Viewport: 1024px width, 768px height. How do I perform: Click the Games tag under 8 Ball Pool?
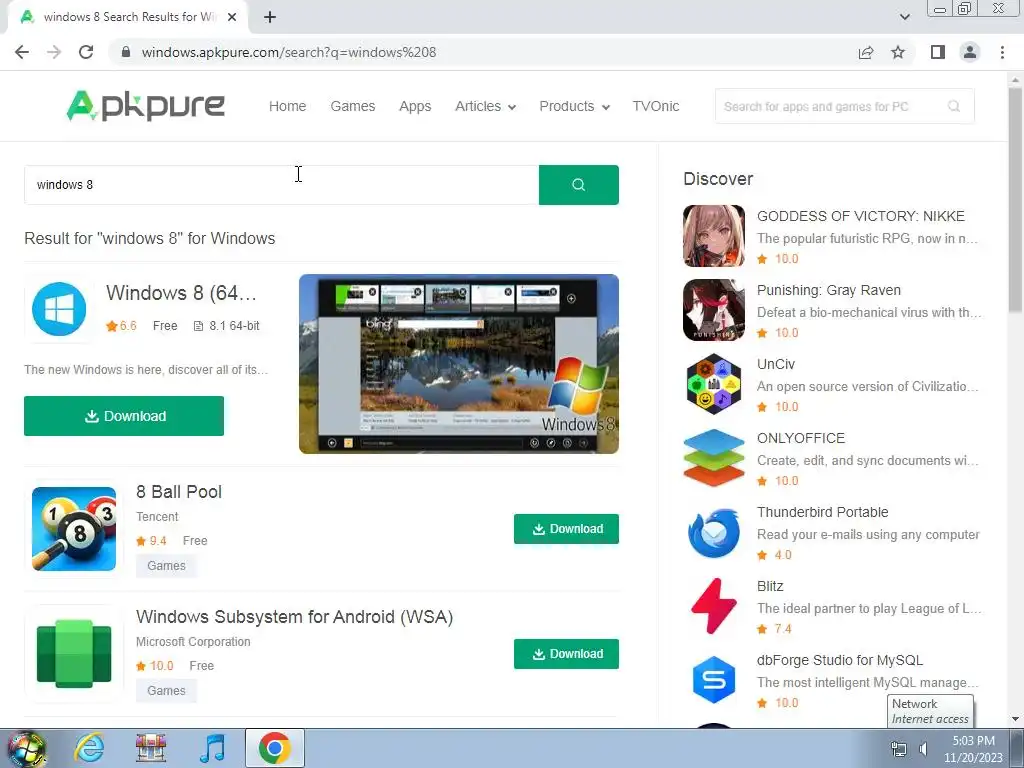coord(166,566)
